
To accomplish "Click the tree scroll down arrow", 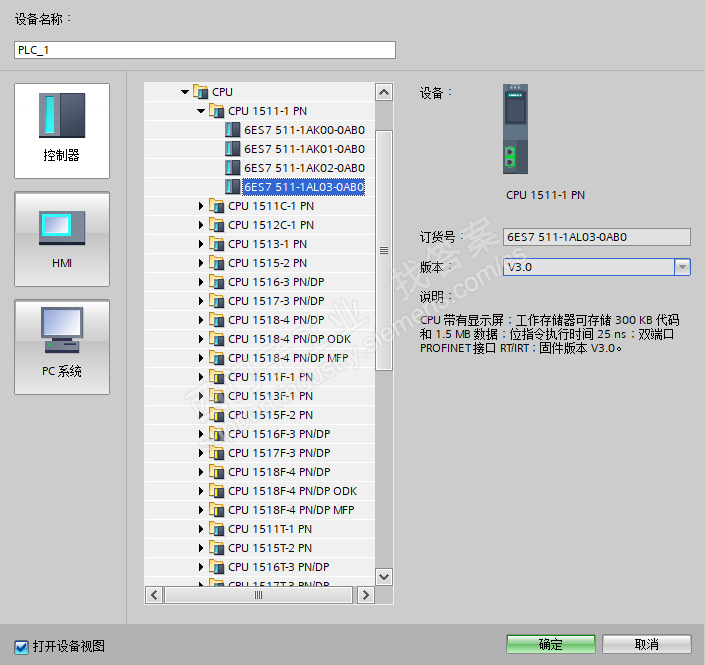I will pyautogui.click(x=384, y=576).
